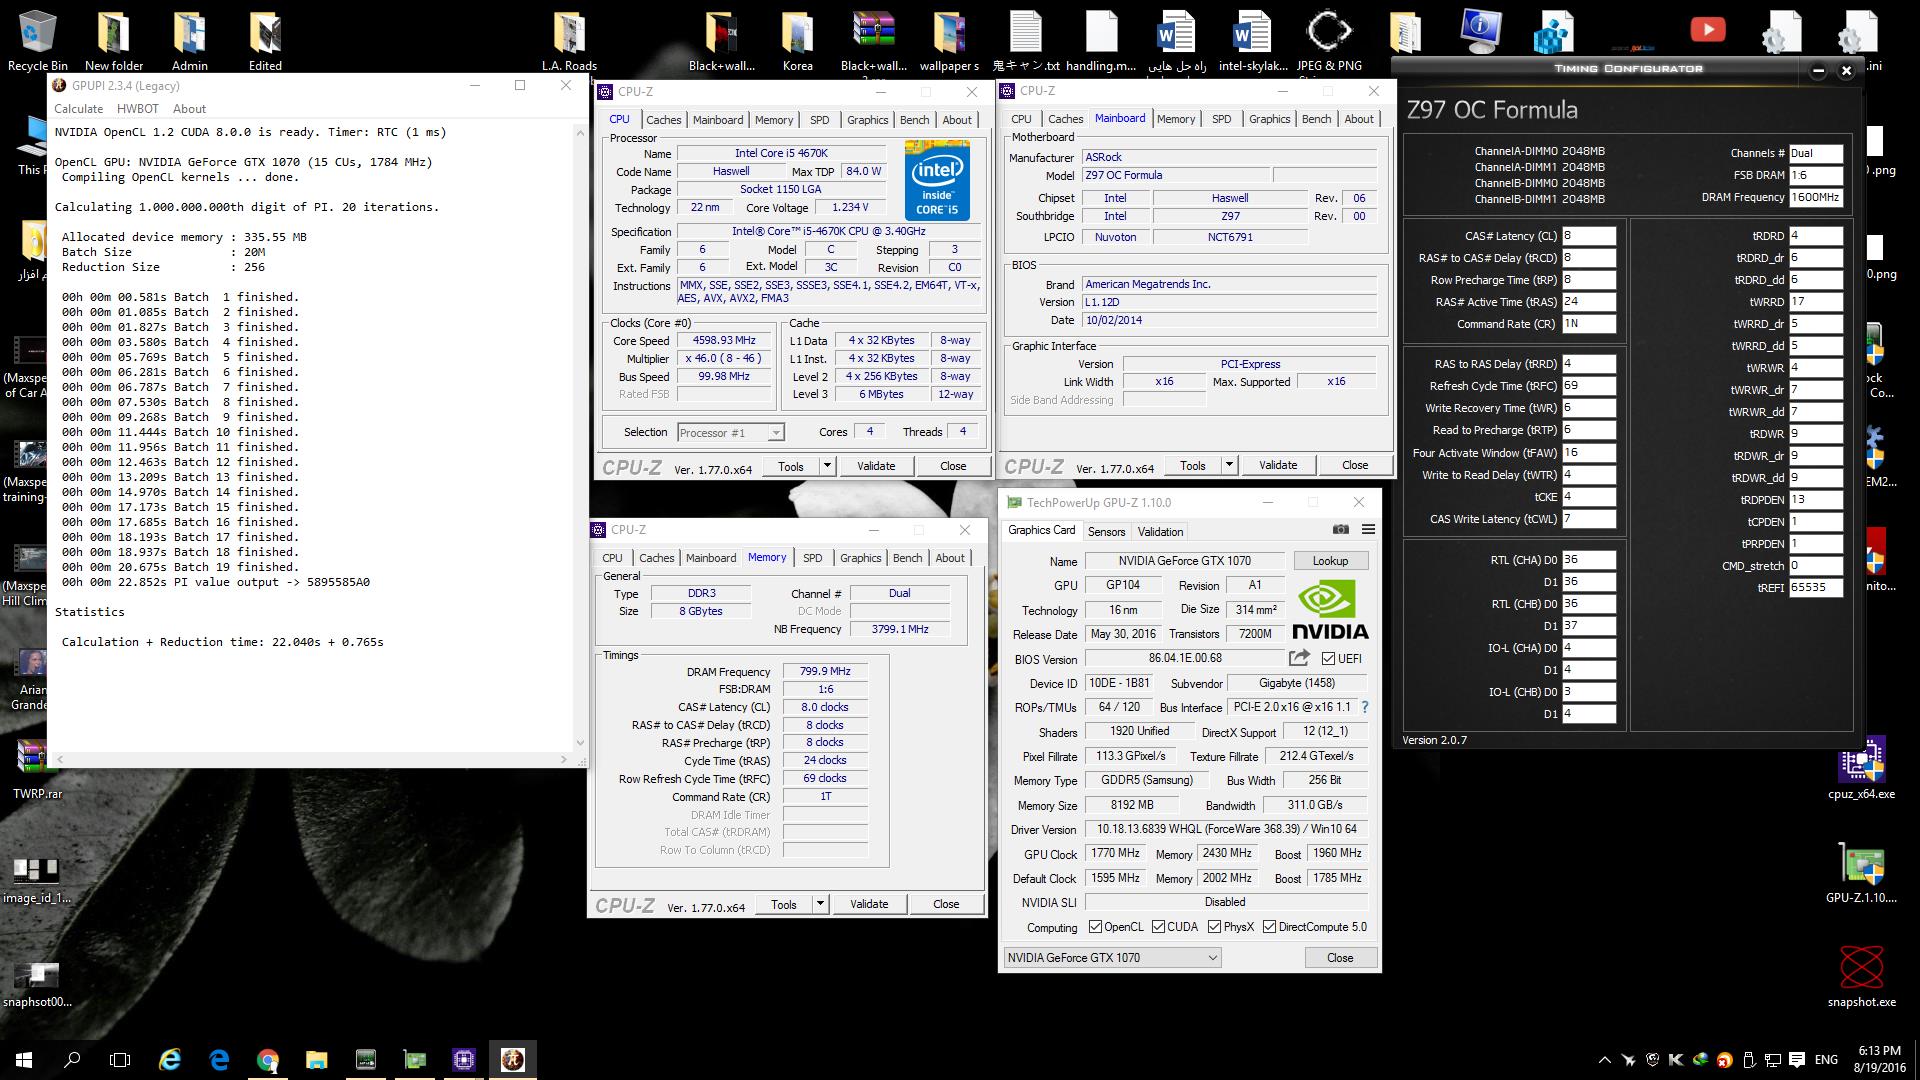Select the TWRP.rar archive icon
Viewport: 1920px width, 1080px height.
[x=37, y=768]
